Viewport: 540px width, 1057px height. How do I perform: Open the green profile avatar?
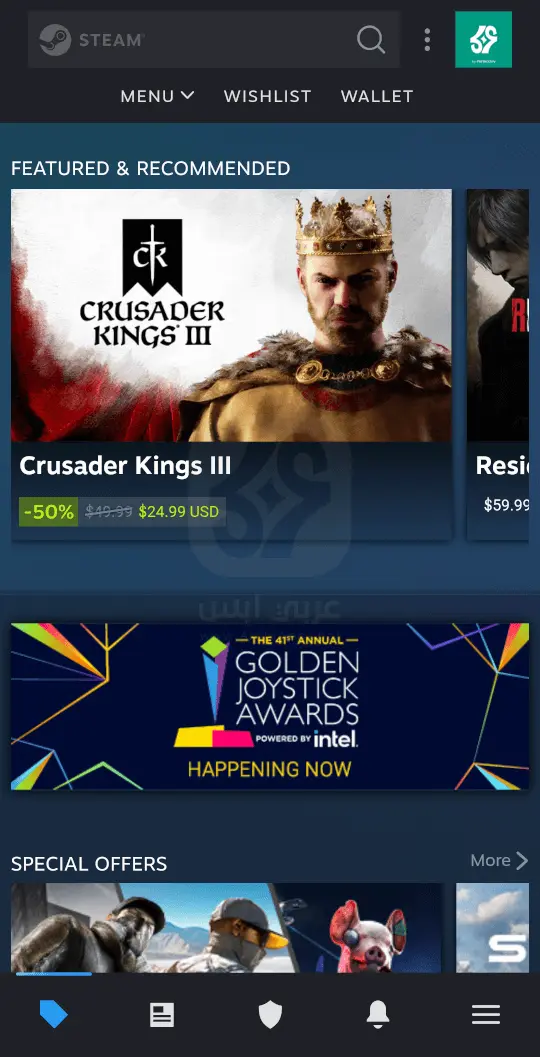483,39
